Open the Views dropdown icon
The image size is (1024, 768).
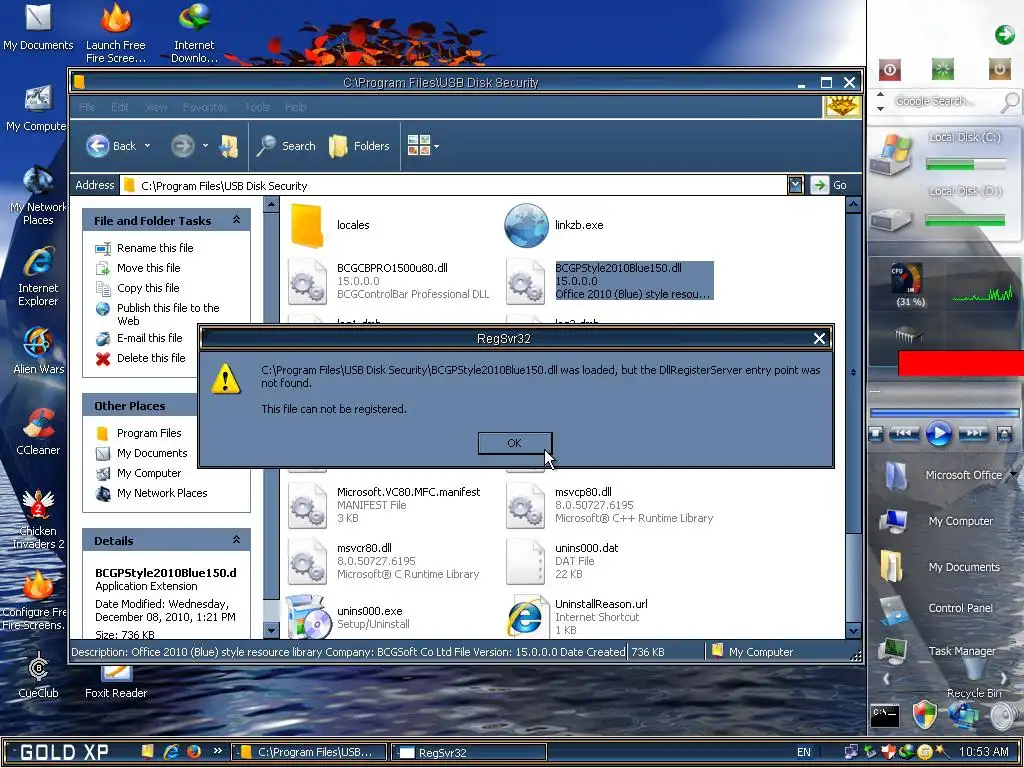[x=423, y=146]
